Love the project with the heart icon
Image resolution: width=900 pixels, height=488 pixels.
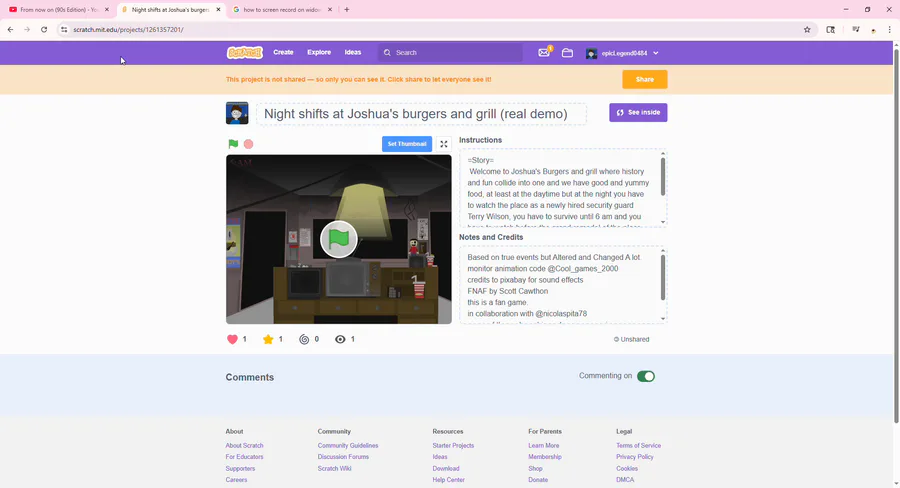click(232, 339)
